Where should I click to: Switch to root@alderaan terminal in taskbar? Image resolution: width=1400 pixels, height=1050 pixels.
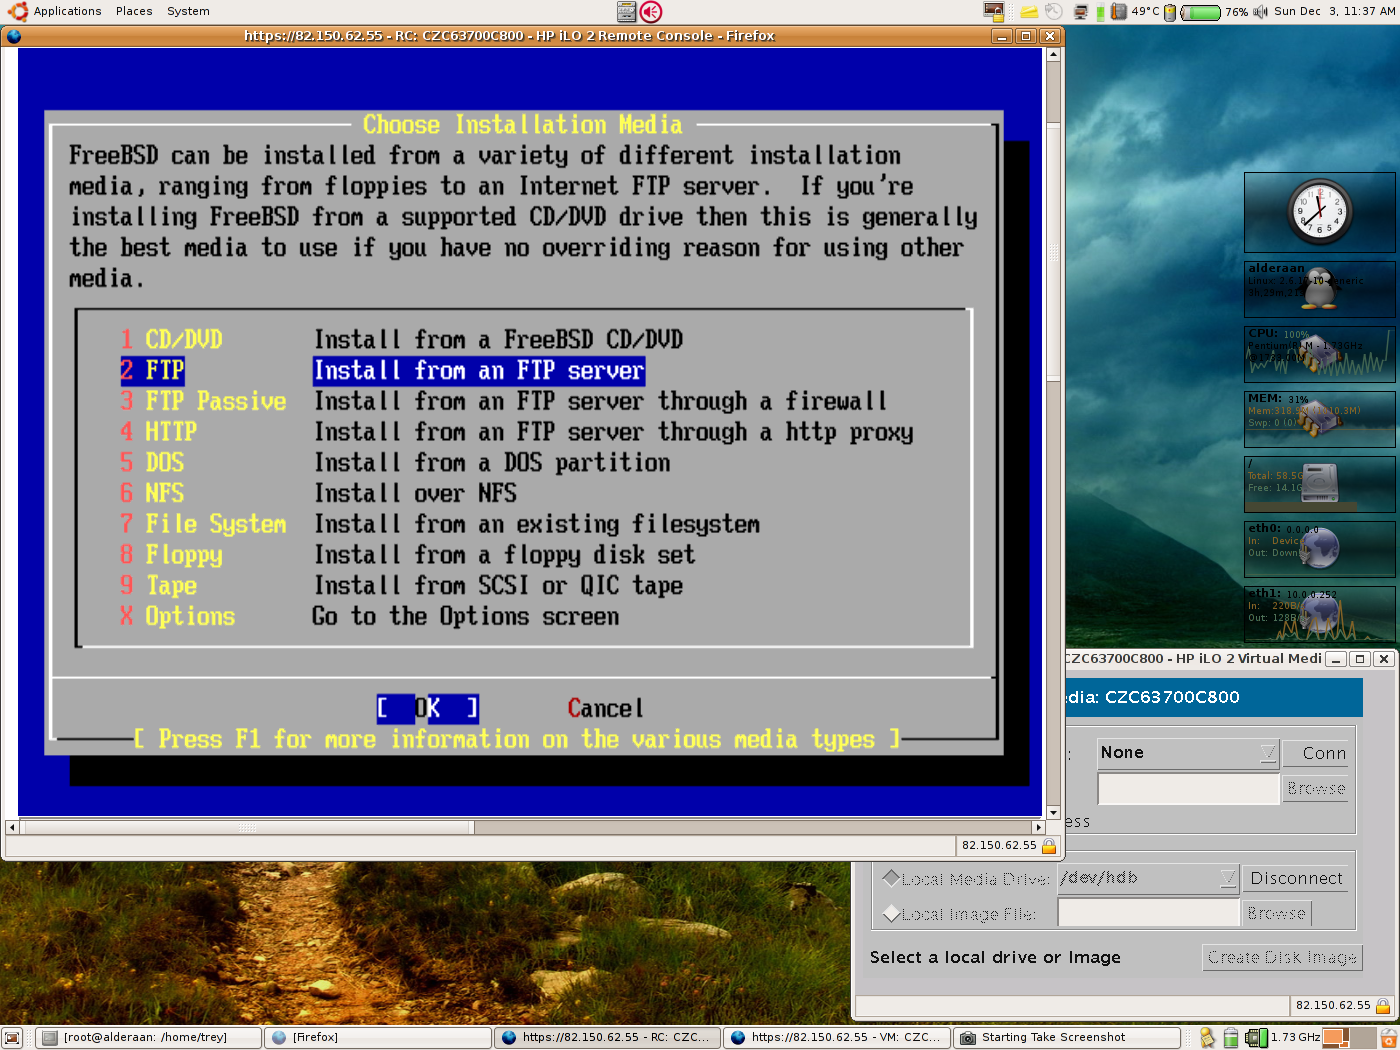(x=148, y=1038)
